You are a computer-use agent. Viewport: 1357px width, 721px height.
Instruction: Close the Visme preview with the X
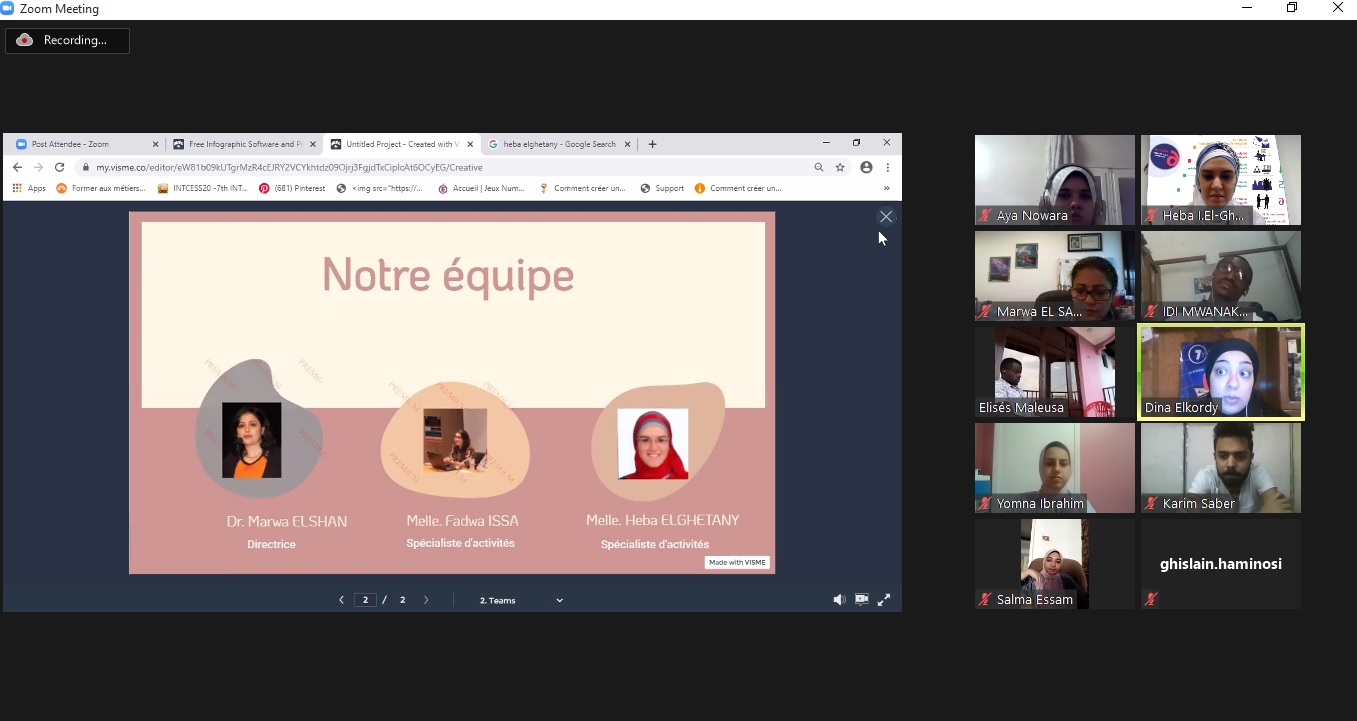tap(885, 217)
